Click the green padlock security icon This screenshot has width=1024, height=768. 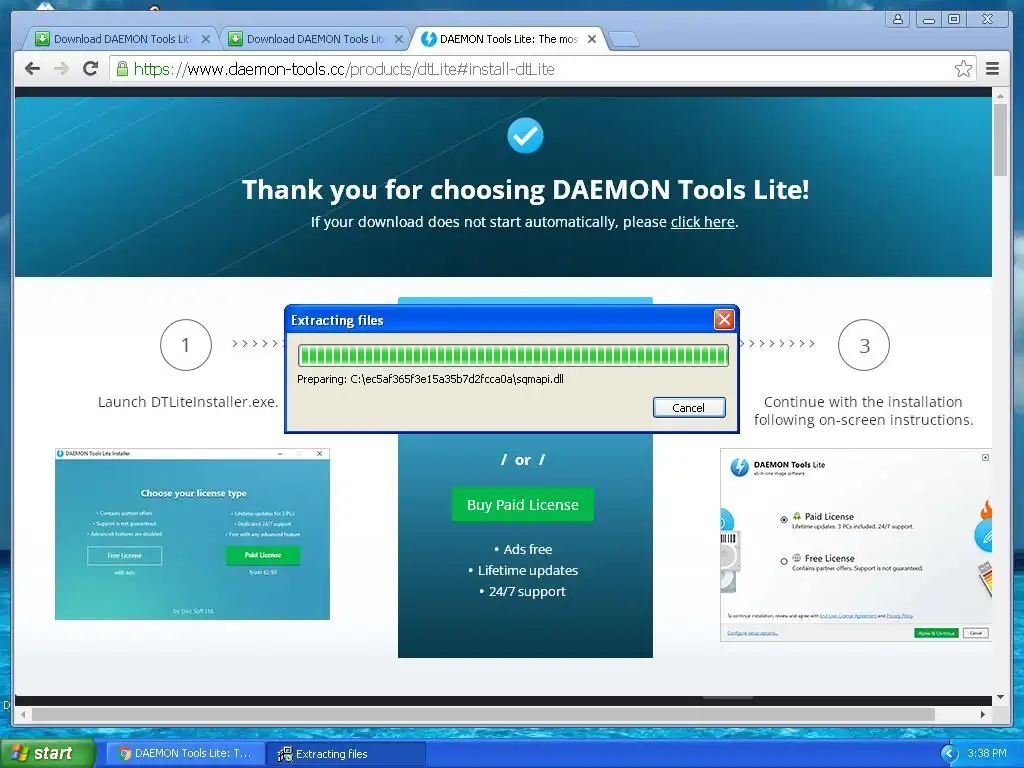(122, 69)
